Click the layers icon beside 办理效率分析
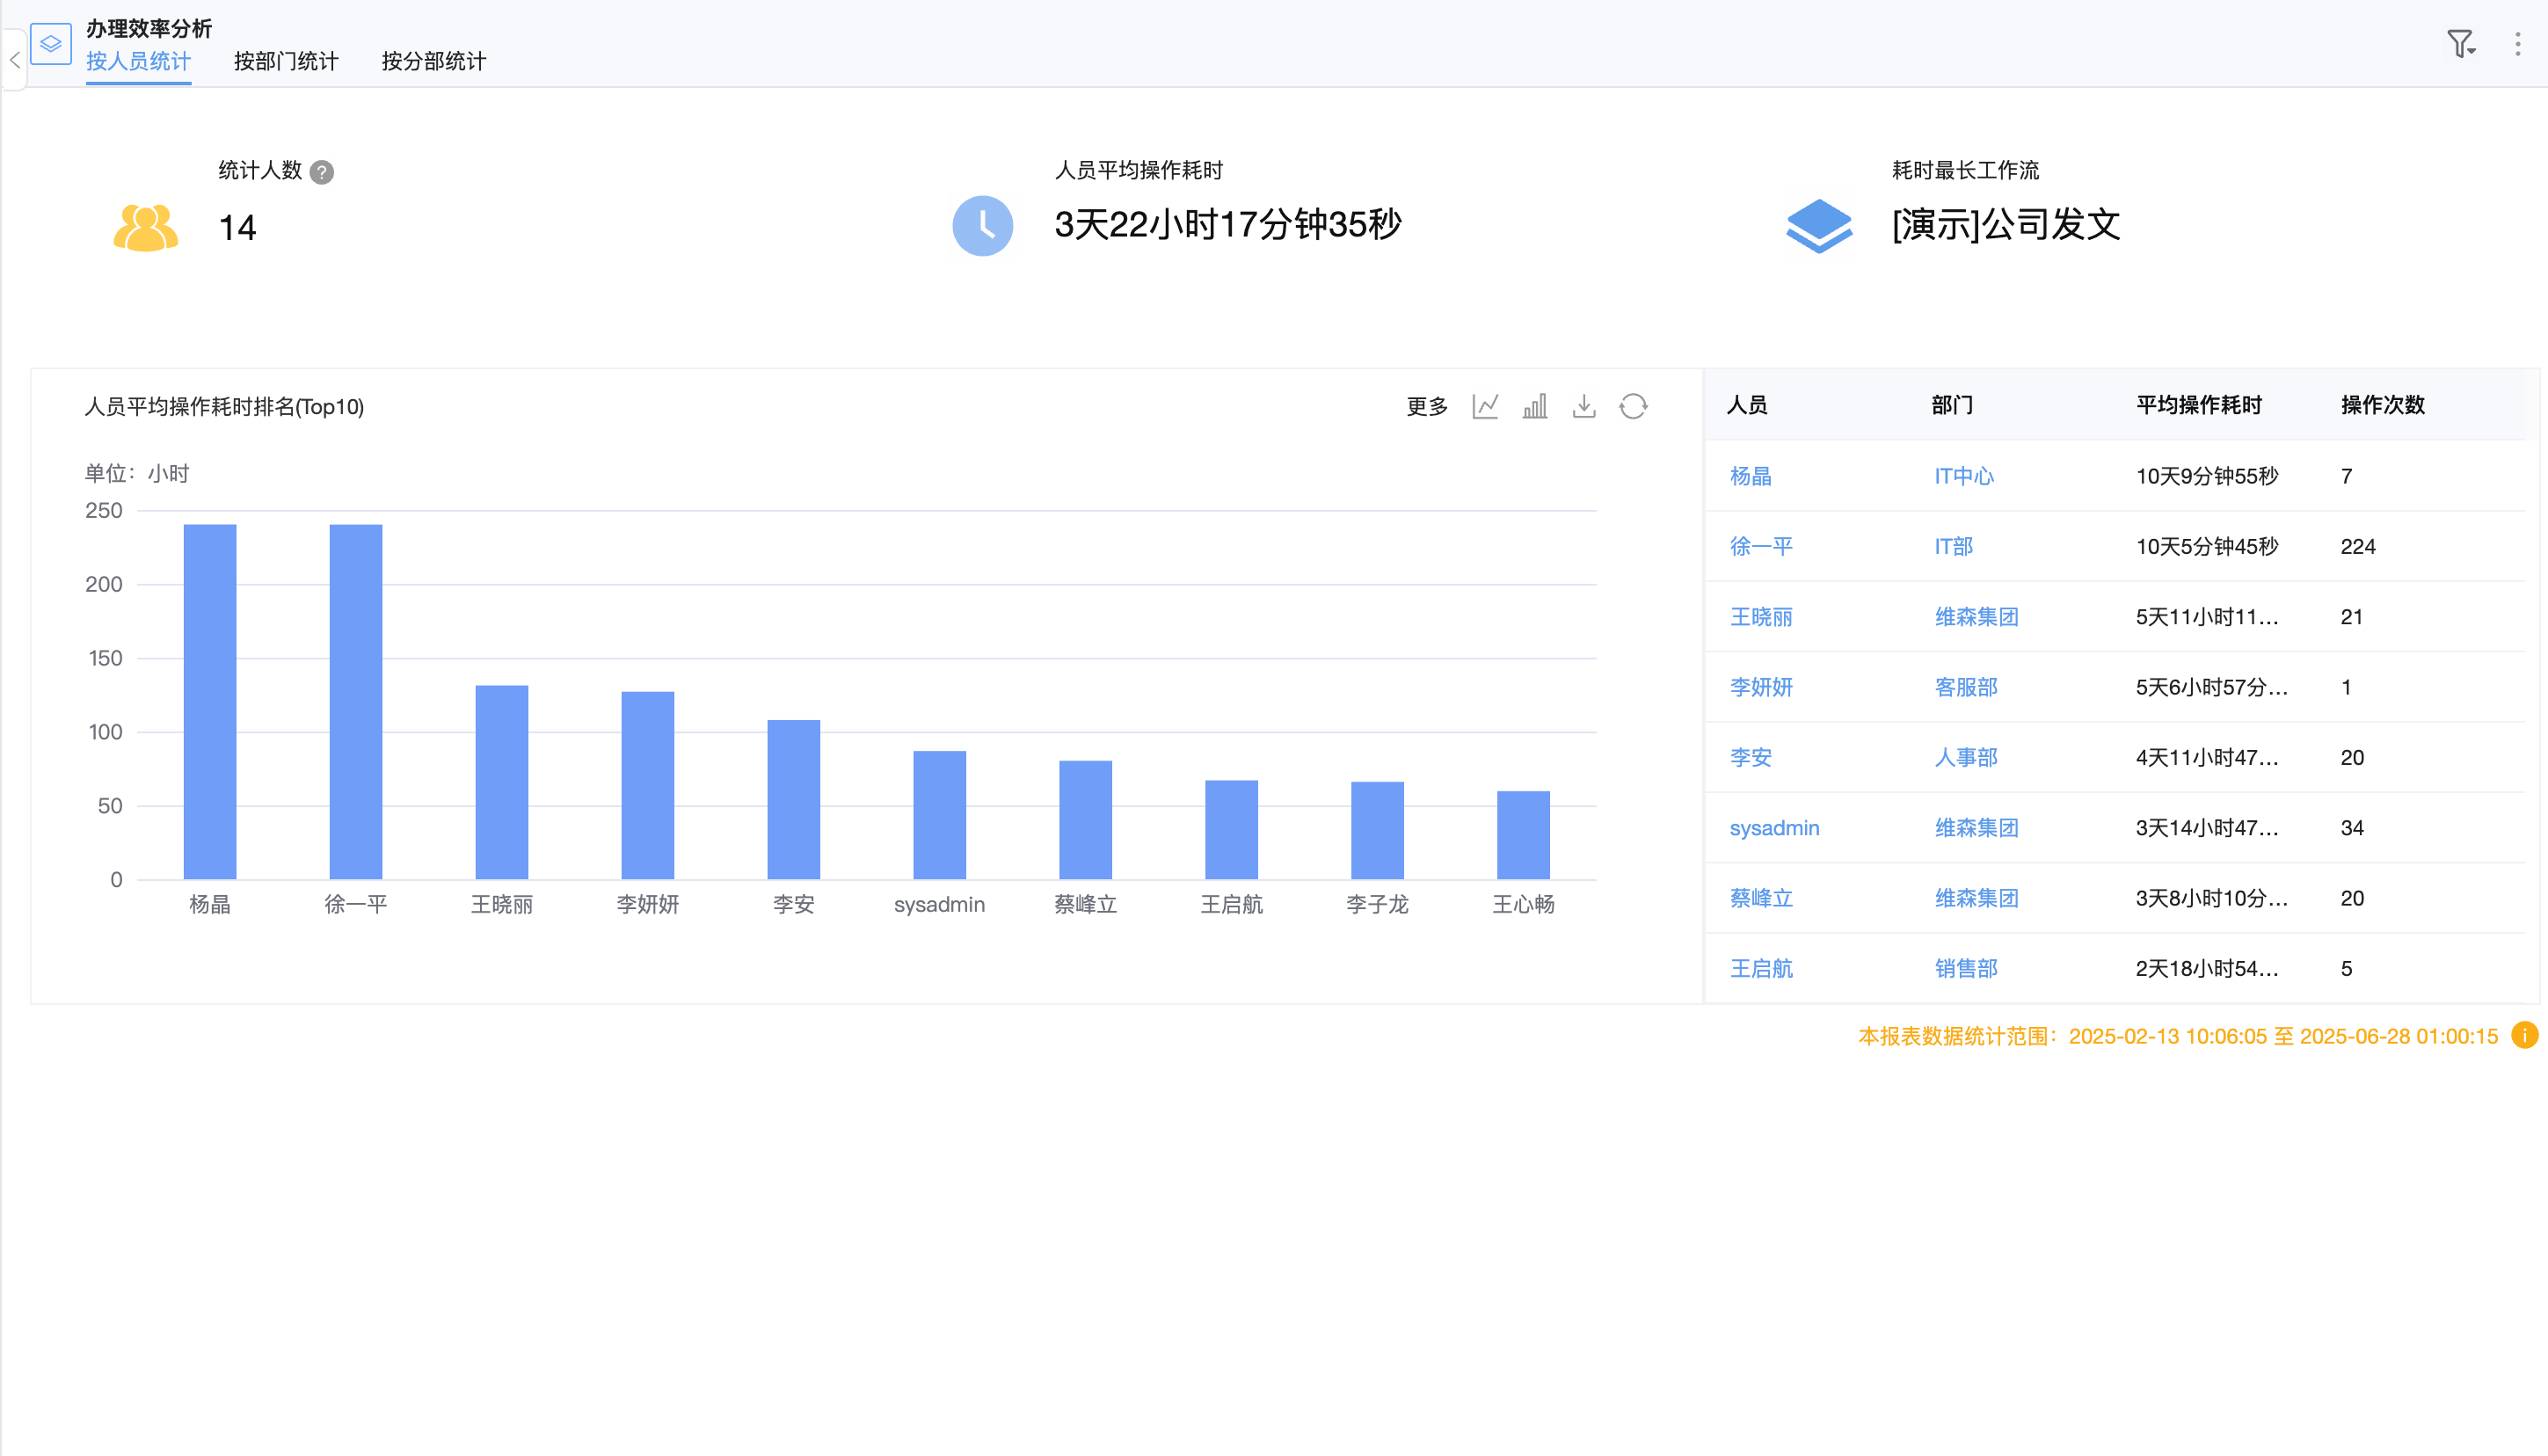Screen dimensions: 2548x1456 [x=51, y=44]
